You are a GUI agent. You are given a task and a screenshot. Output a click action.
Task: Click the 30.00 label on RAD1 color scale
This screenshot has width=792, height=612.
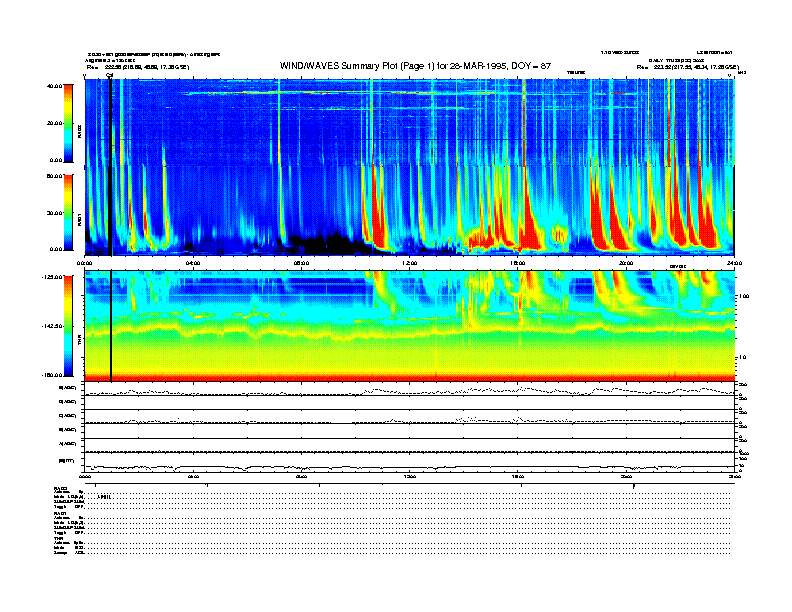tap(55, 213)
